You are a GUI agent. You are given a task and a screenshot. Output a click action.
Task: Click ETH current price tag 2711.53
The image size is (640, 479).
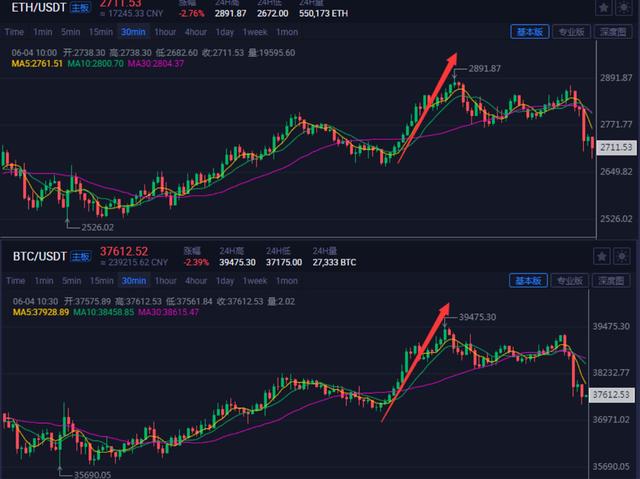(x=615, y=147)
